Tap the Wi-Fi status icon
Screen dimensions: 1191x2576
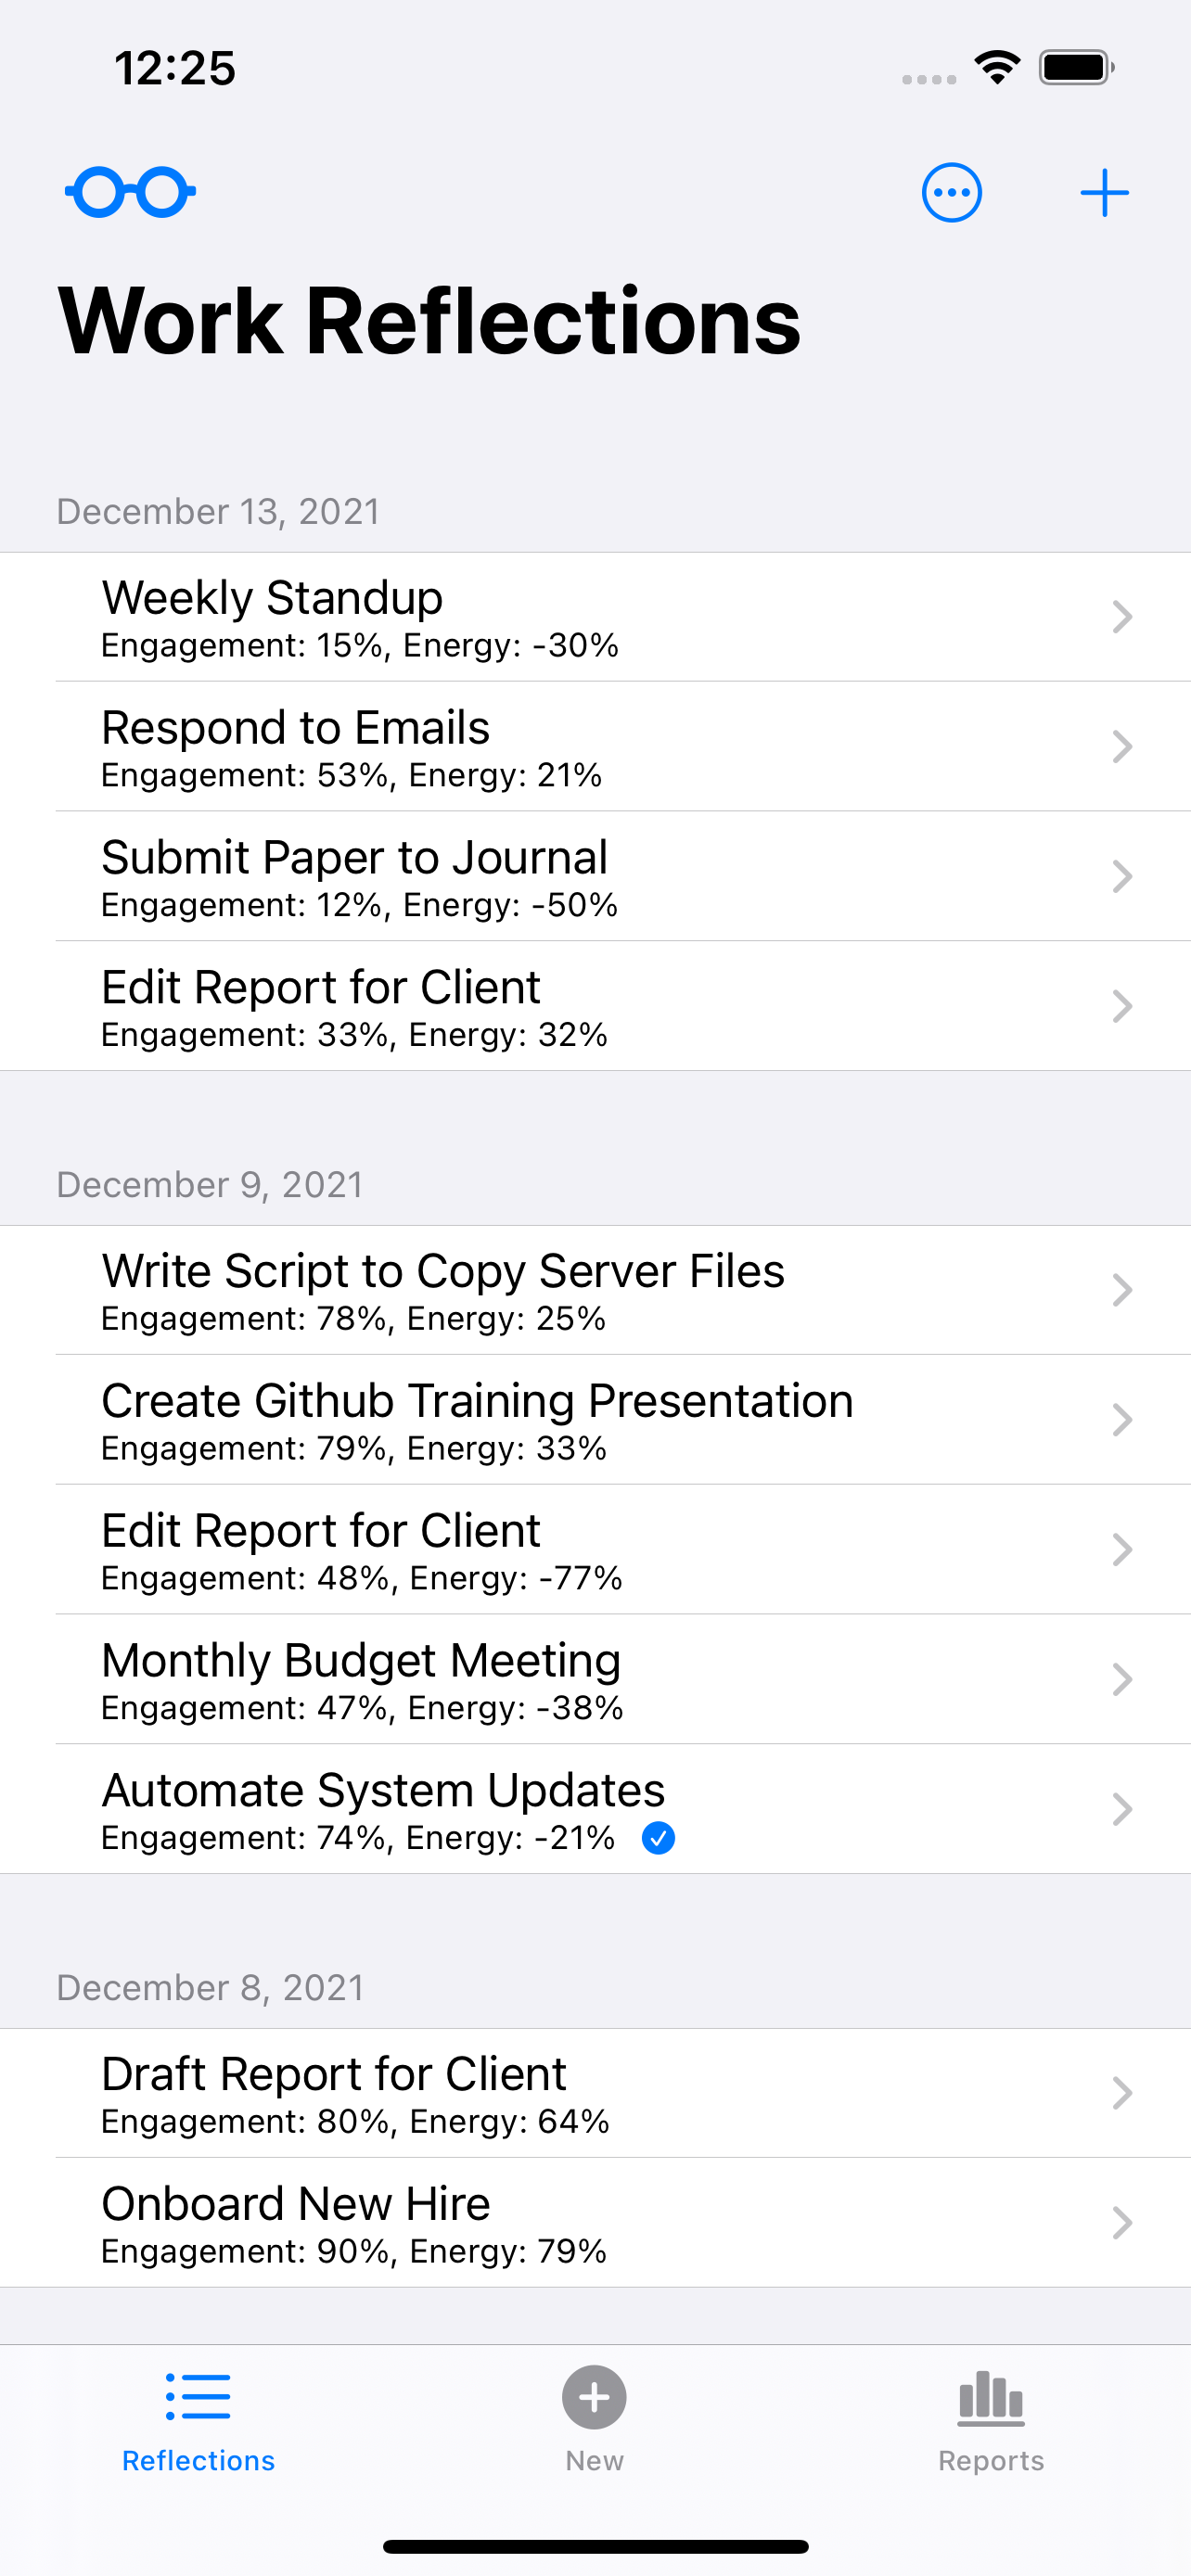[997, 68]
